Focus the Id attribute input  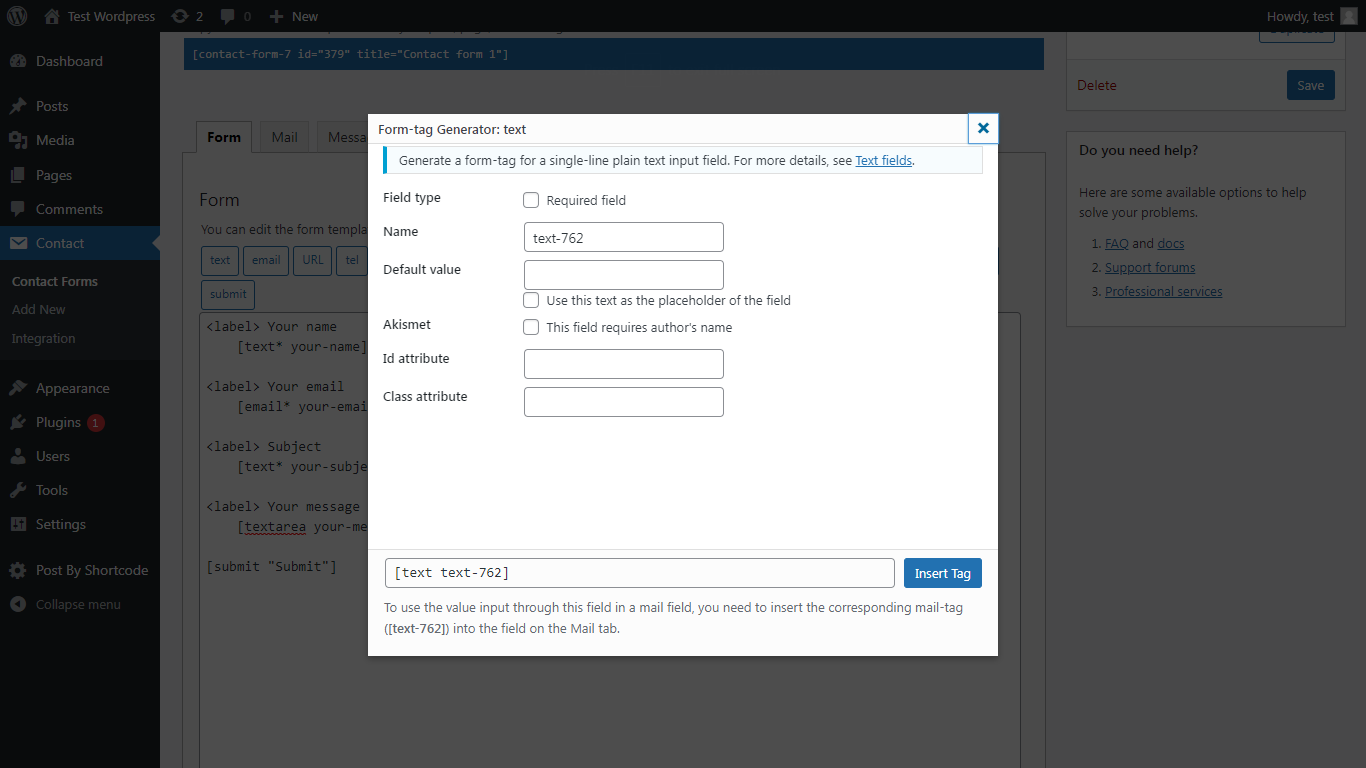click(x=624, y=364)
